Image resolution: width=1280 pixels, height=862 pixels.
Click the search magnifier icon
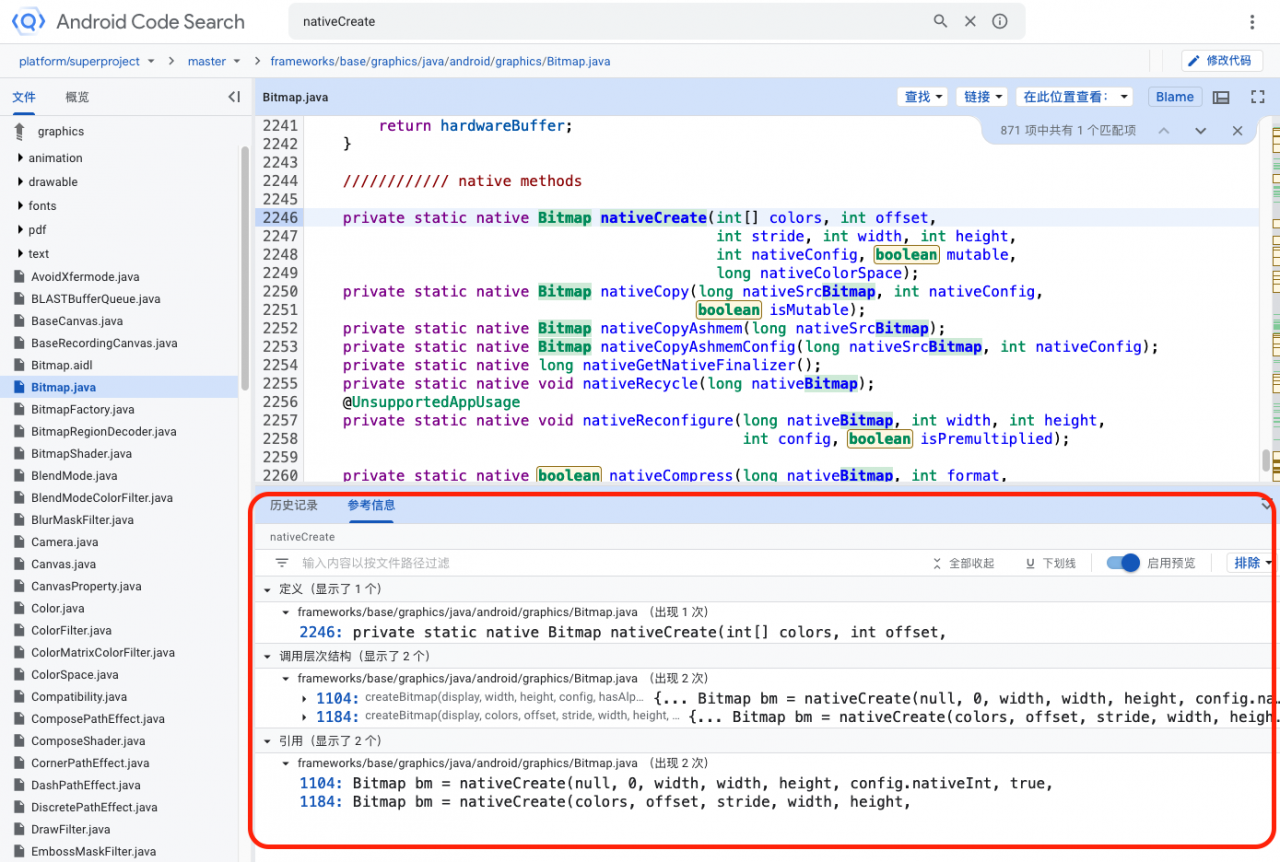click(x=940, y=21)
